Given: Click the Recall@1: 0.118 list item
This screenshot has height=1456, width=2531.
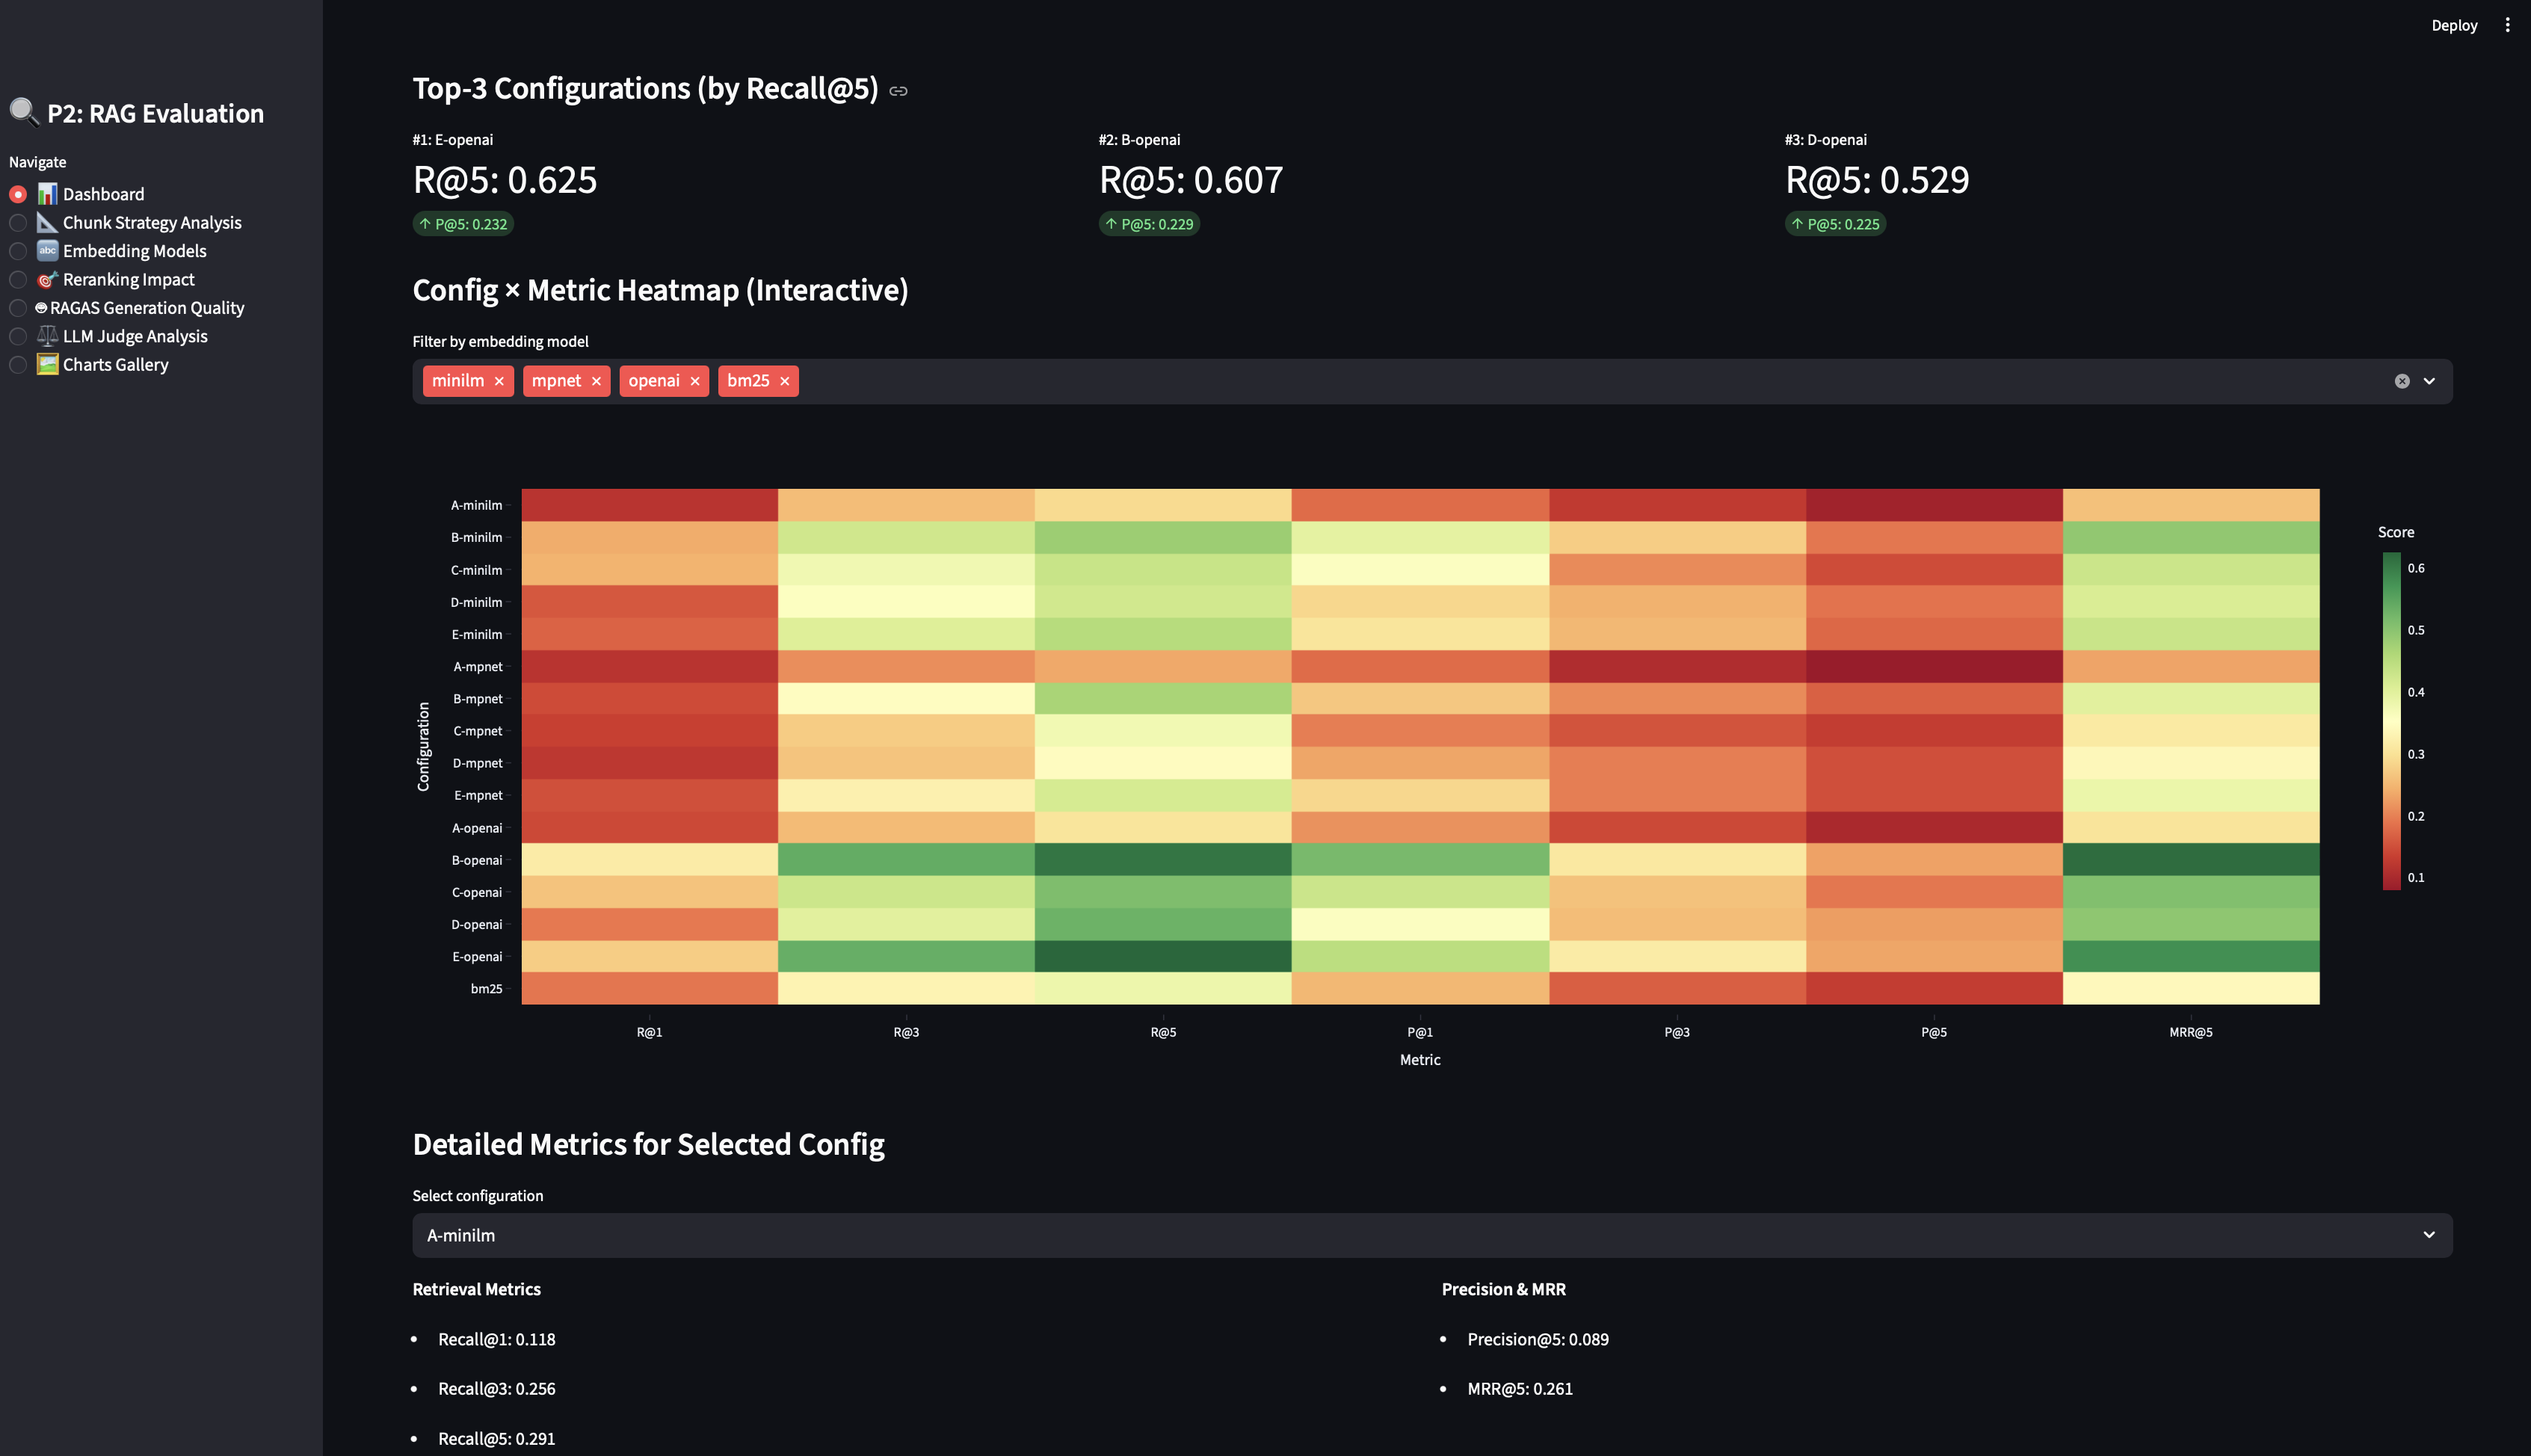Looking at the screenshot, I should 496,1339.
